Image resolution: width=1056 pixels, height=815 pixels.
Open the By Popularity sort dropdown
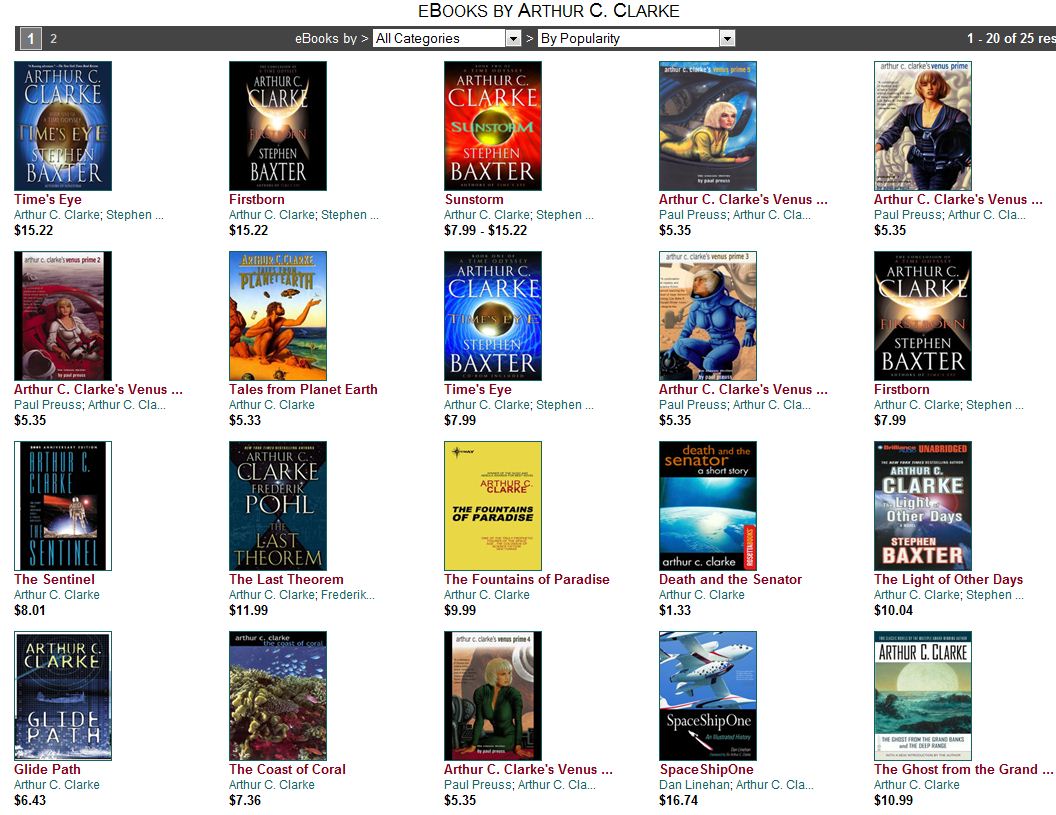(x=636, y=38)
